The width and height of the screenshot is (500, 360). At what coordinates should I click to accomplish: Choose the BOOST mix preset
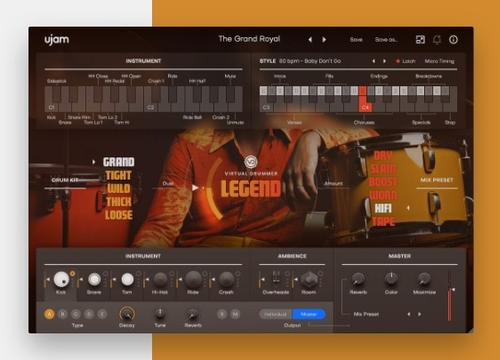pyautogui.click(x=383, y=182)
